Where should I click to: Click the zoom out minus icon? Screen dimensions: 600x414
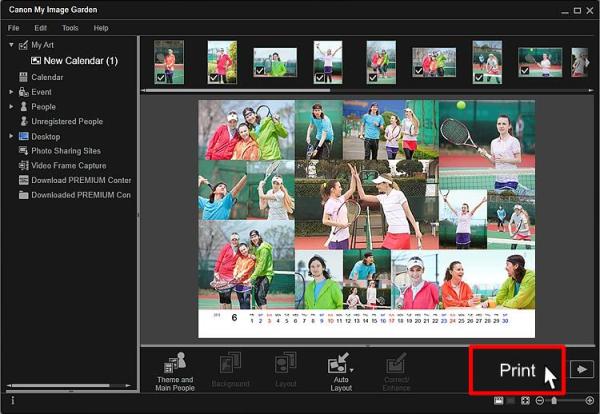(x=540, y=401)
